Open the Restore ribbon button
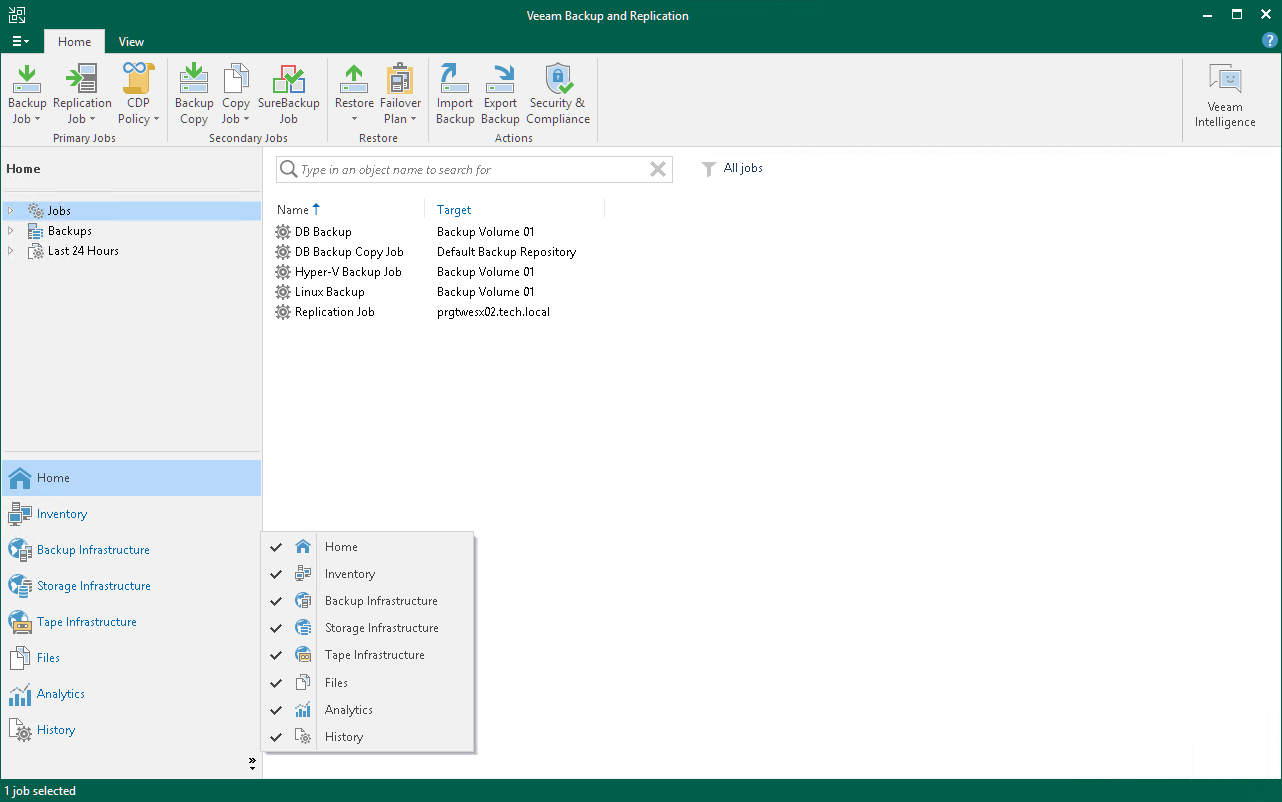Viewport: 1282px width, 802px height. (x=354, y=94)
